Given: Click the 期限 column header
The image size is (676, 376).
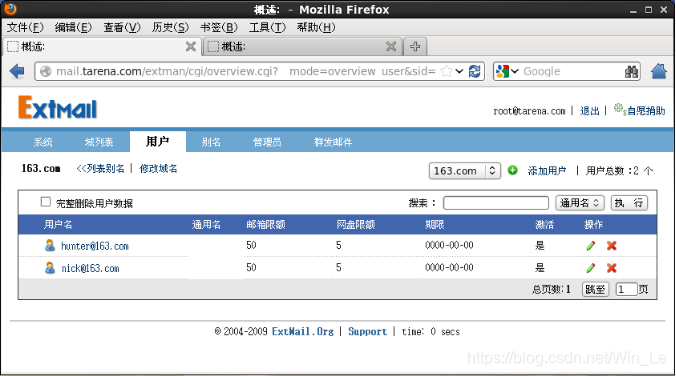Looking at the screenshot, I should click(x=435, y=224).
